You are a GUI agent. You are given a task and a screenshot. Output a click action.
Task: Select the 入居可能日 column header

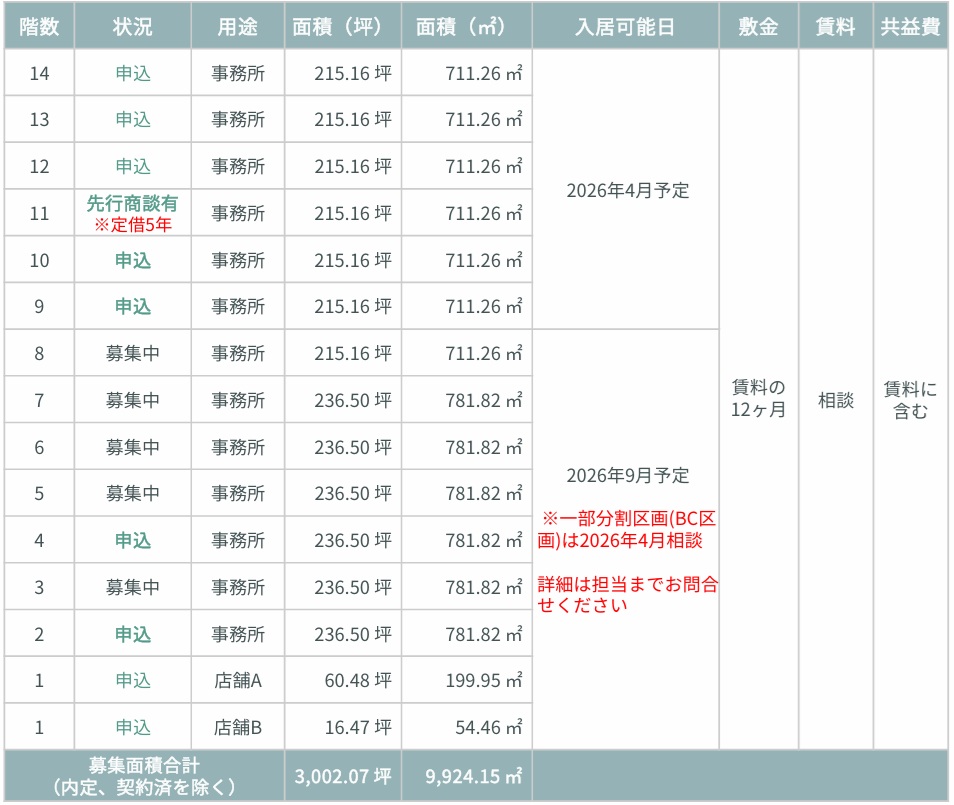(x=625, y=27)
